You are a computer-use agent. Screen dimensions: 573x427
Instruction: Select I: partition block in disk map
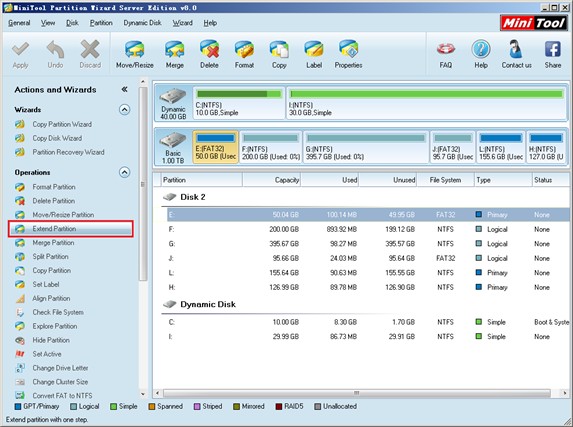[x=426, y=103]
